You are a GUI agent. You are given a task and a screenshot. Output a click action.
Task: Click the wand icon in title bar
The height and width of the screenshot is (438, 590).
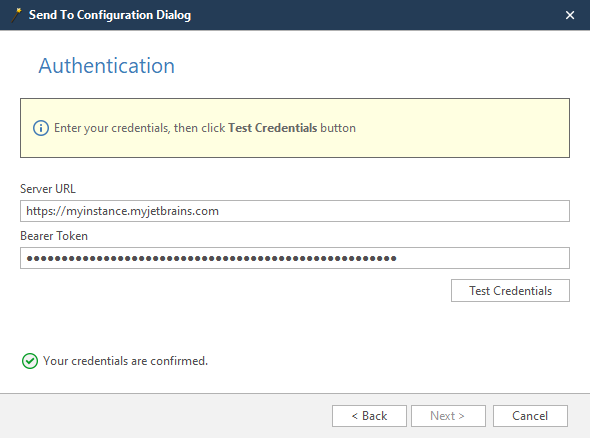click(16, 15)
